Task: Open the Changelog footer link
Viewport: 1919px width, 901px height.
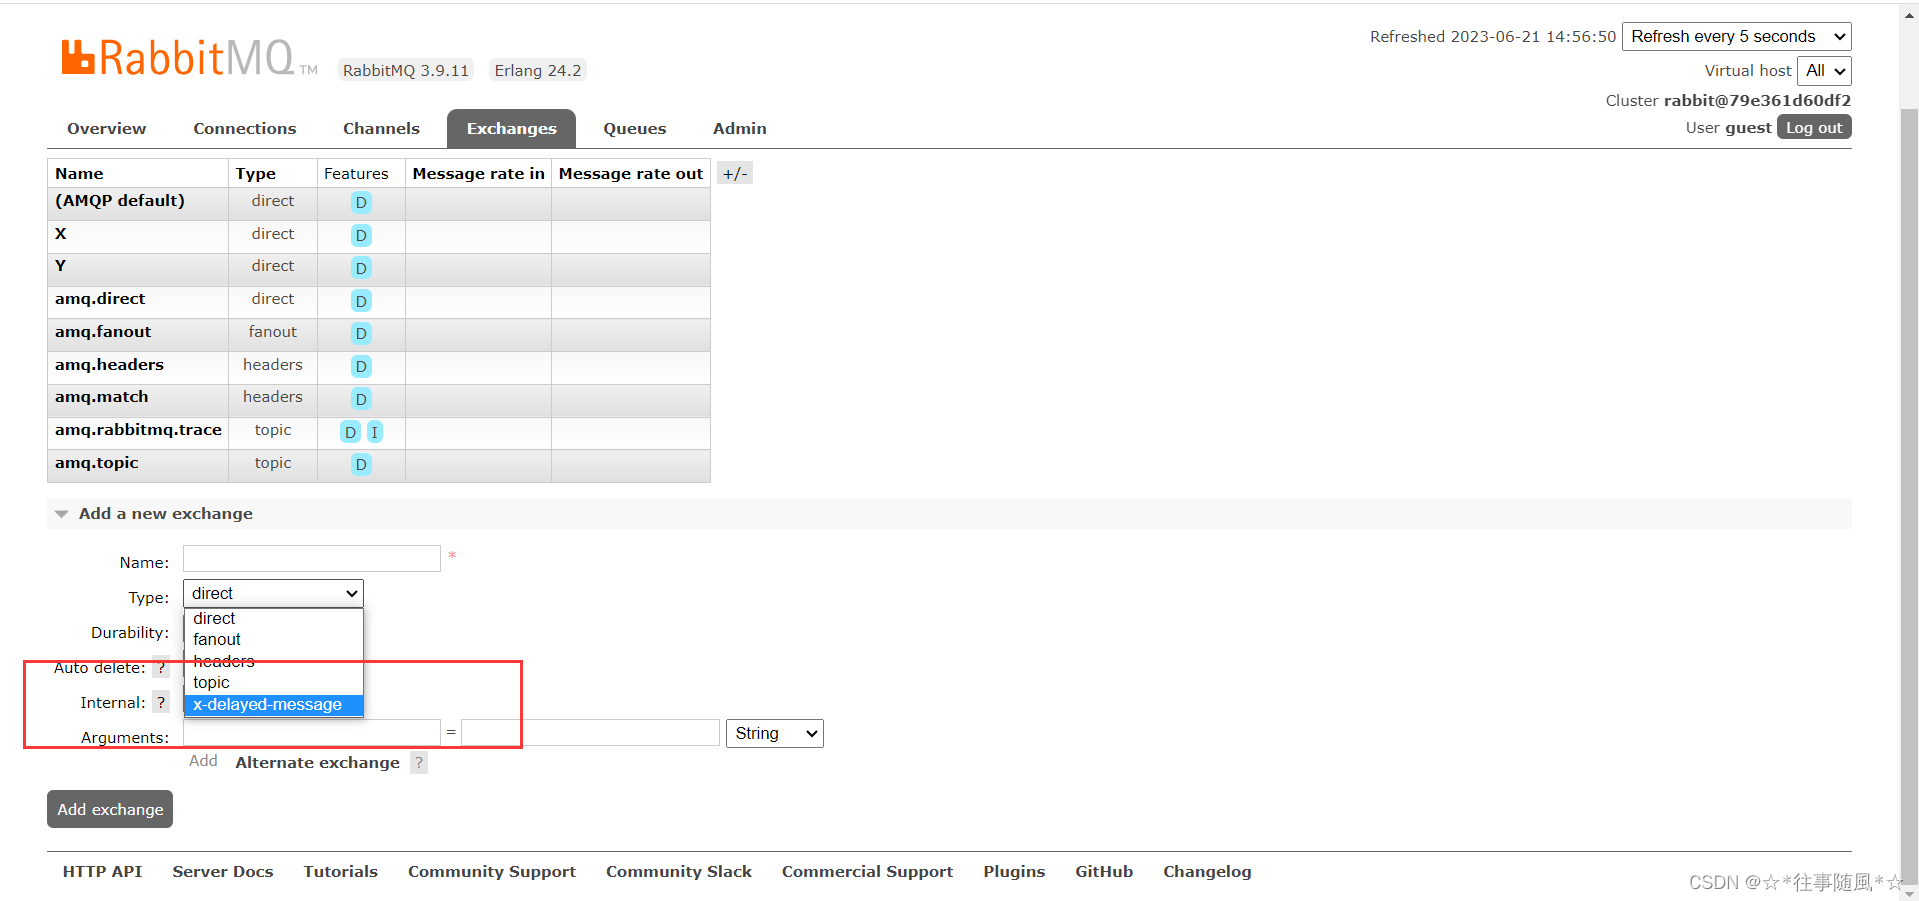Action: (1207, 871)
